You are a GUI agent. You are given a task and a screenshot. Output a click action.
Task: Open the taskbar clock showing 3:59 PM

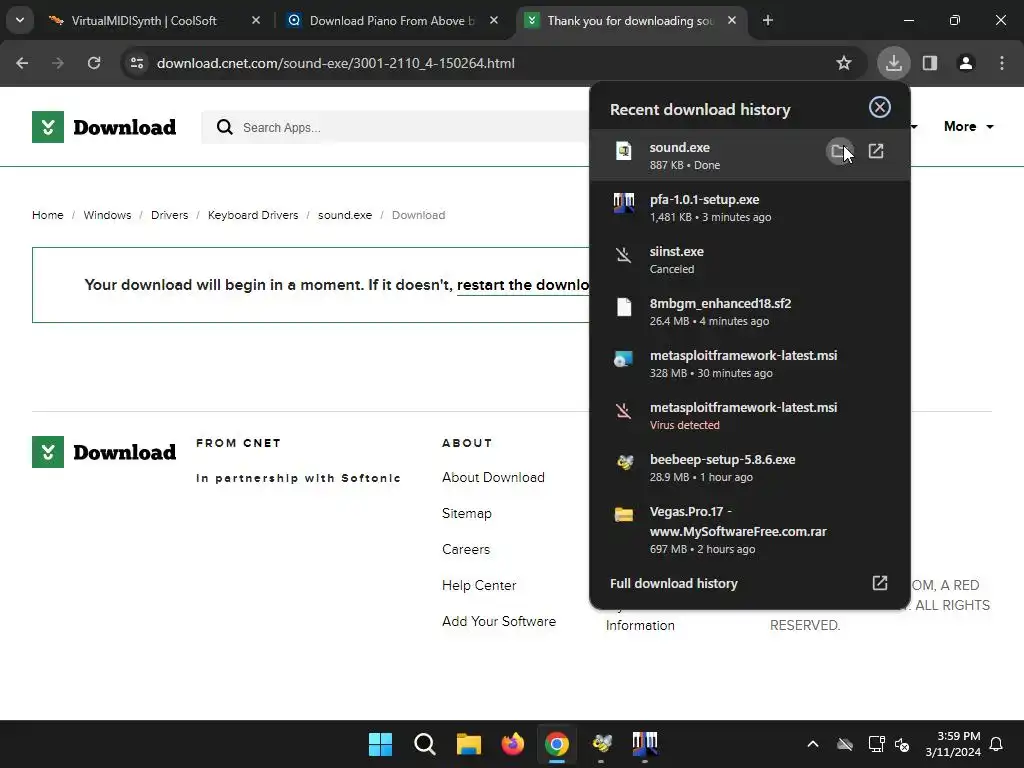(953, 744)
